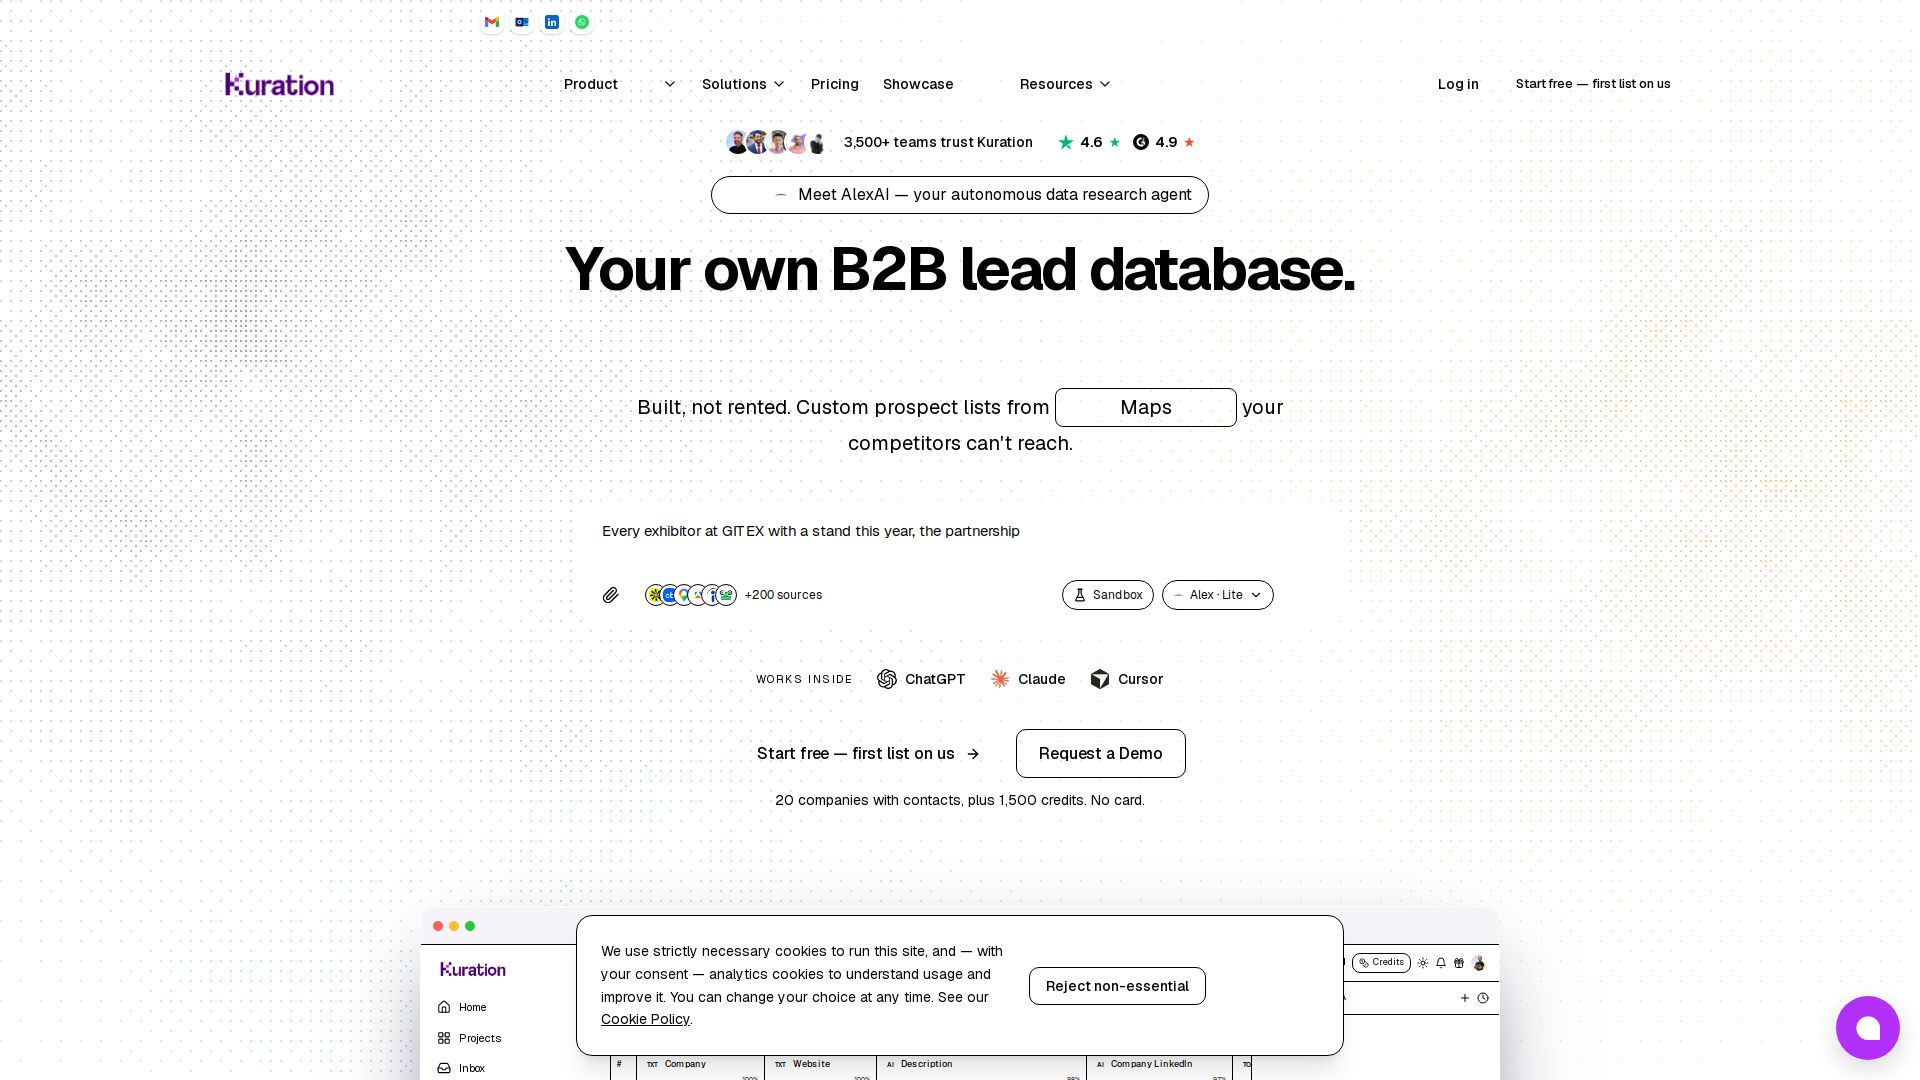
Task: Click the ChatGPT logo icon
Action: [887, 679]
